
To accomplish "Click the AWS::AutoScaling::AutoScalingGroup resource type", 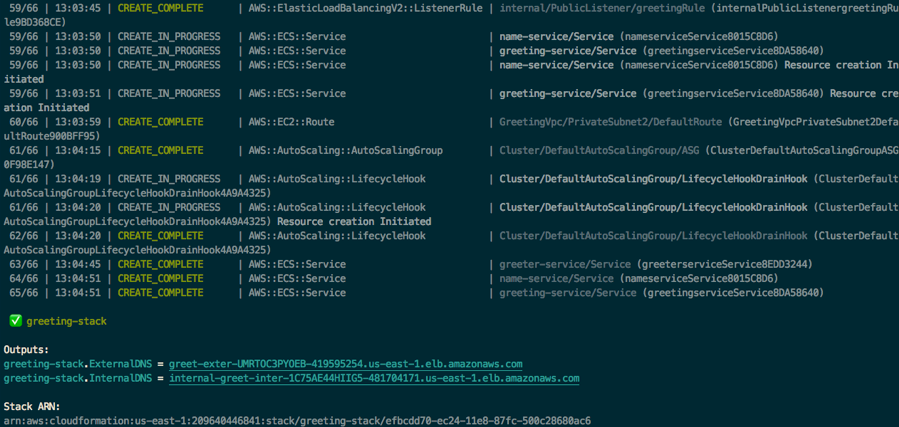I will point(345,151).
